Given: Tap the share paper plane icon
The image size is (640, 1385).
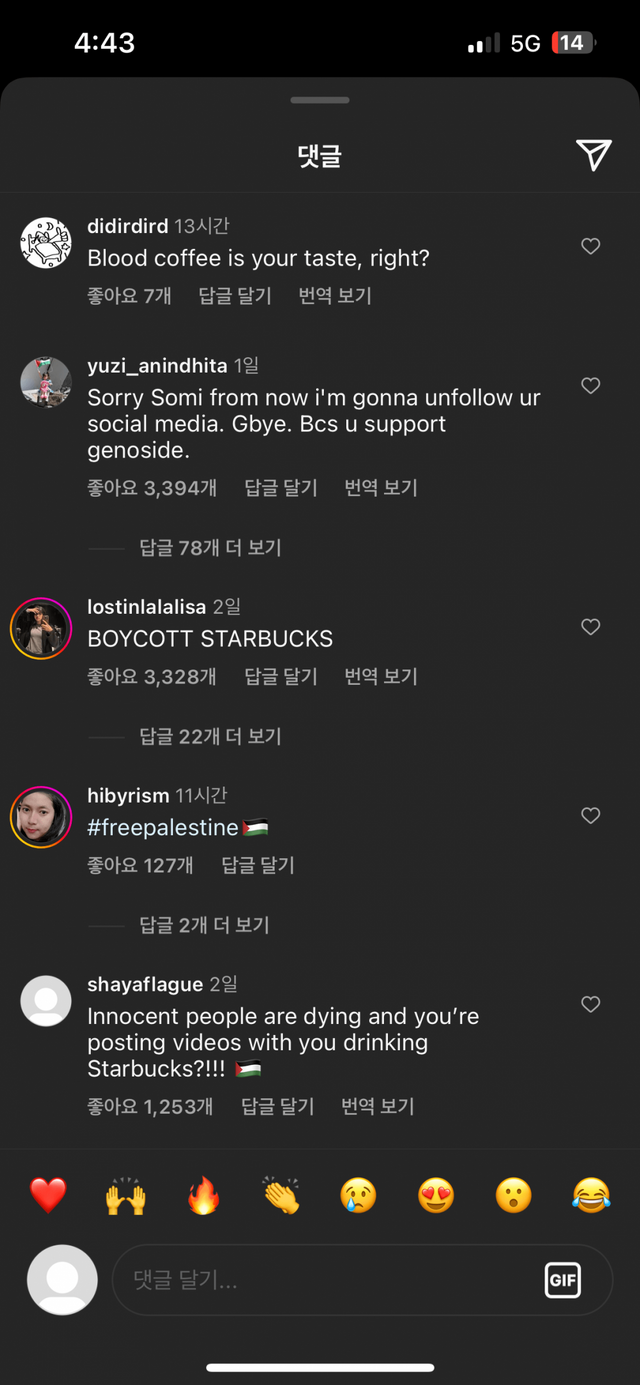Looking at the screenshot, I should tap(593, 155).
